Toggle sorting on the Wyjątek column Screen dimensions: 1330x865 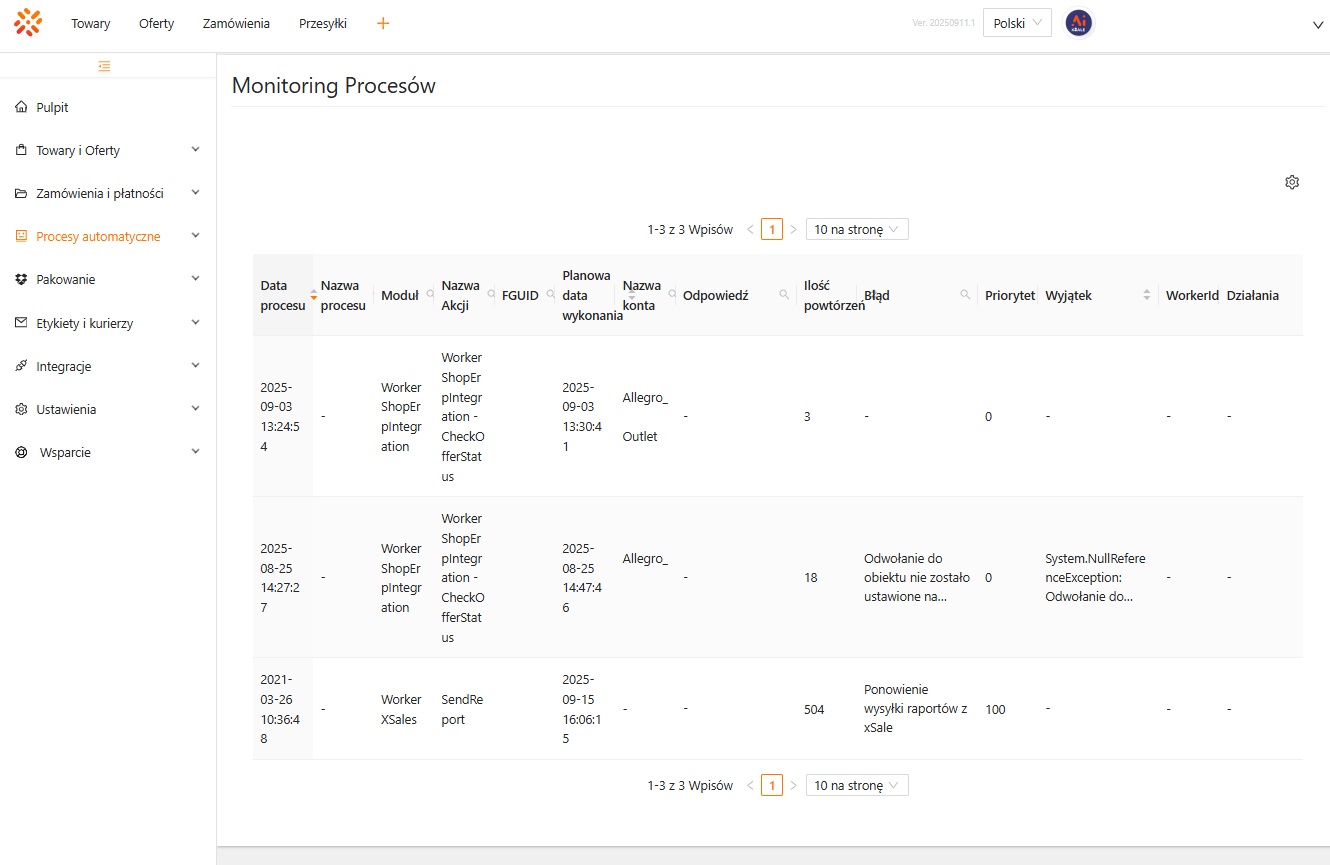pyautogui.click(x=1146, y=295)
